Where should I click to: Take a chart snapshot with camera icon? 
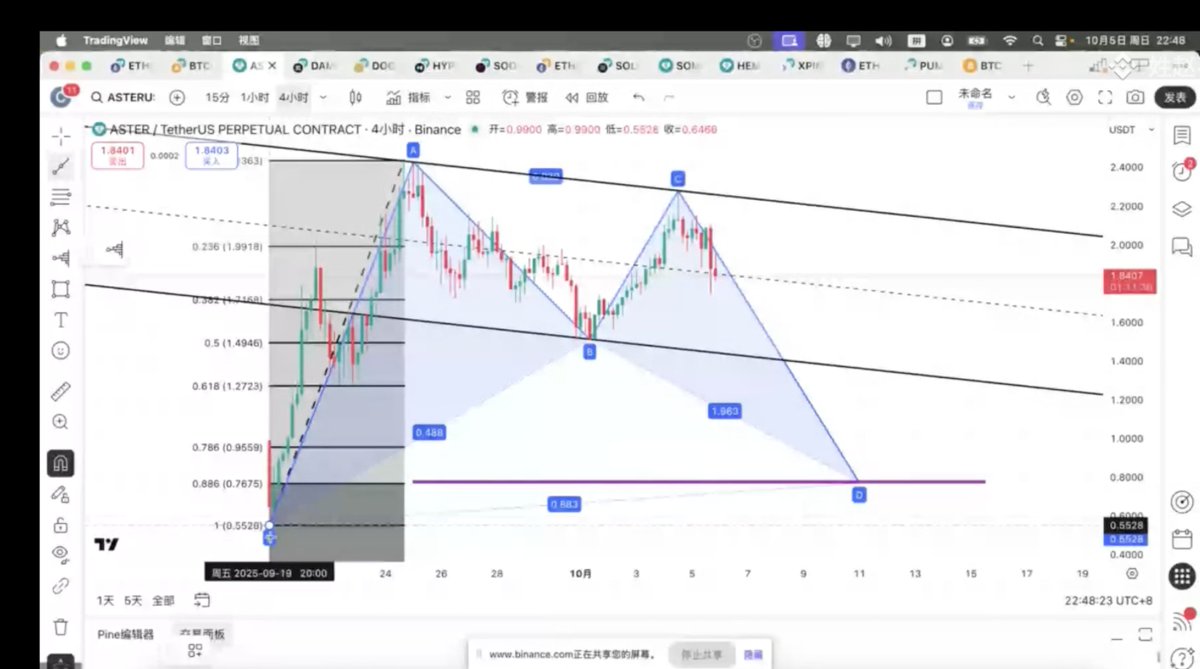[1135, 97]
